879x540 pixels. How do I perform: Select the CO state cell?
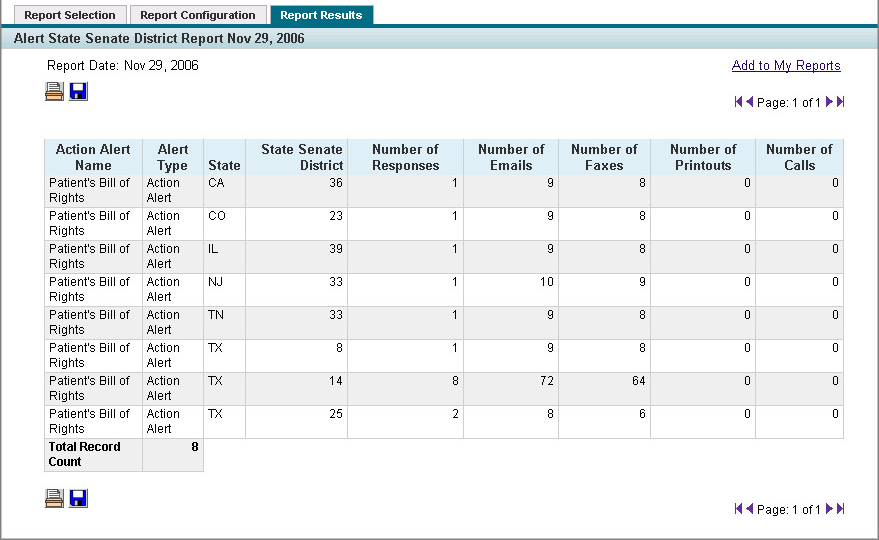click(224, 224)
